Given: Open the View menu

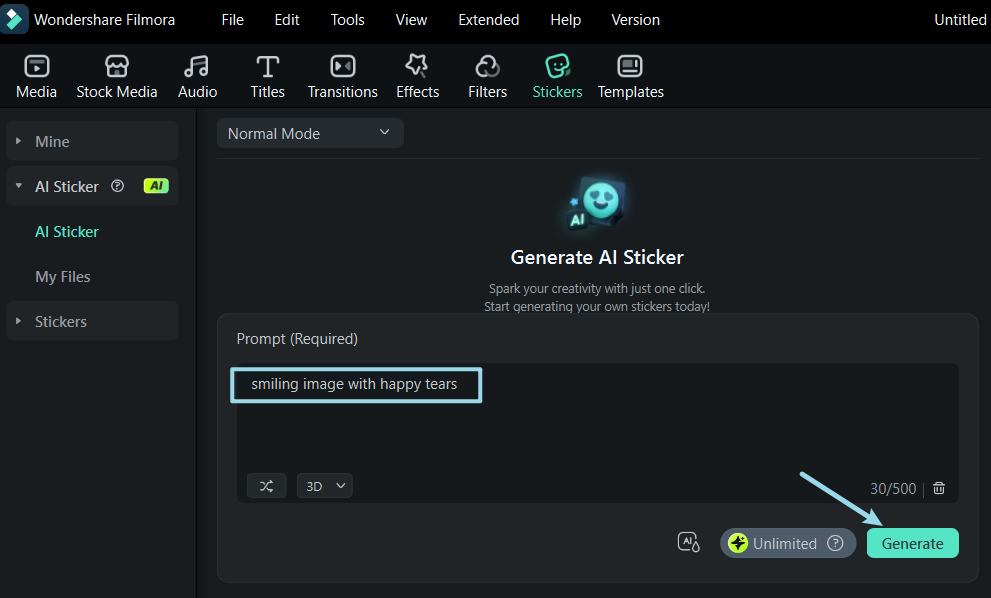Looking at the screenshot, I should [x=411, y=20].
